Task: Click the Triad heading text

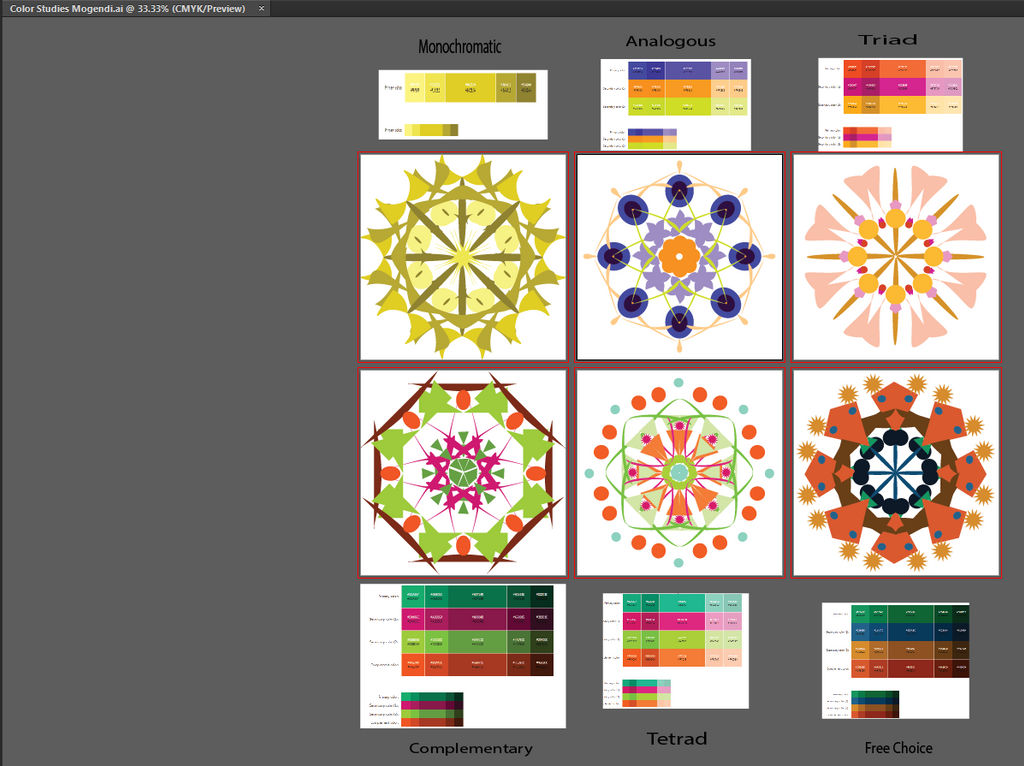Action: point(888,40)
